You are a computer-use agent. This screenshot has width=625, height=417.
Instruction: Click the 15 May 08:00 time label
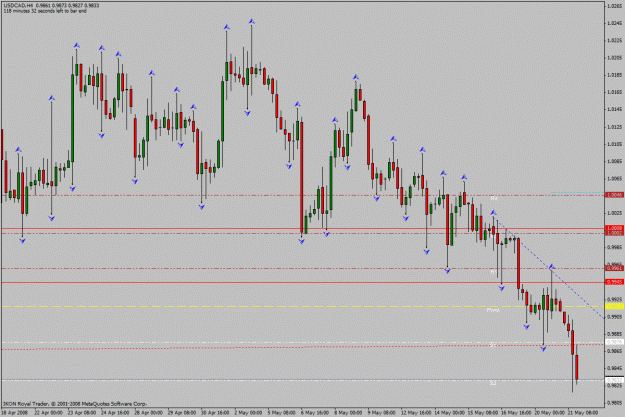[483, 413]
